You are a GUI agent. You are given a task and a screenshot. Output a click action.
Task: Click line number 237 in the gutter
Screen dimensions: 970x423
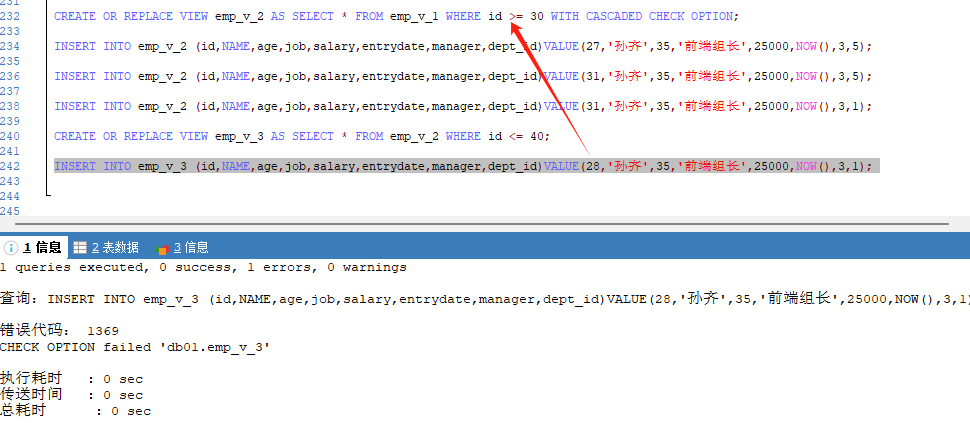tap(9, 91)
